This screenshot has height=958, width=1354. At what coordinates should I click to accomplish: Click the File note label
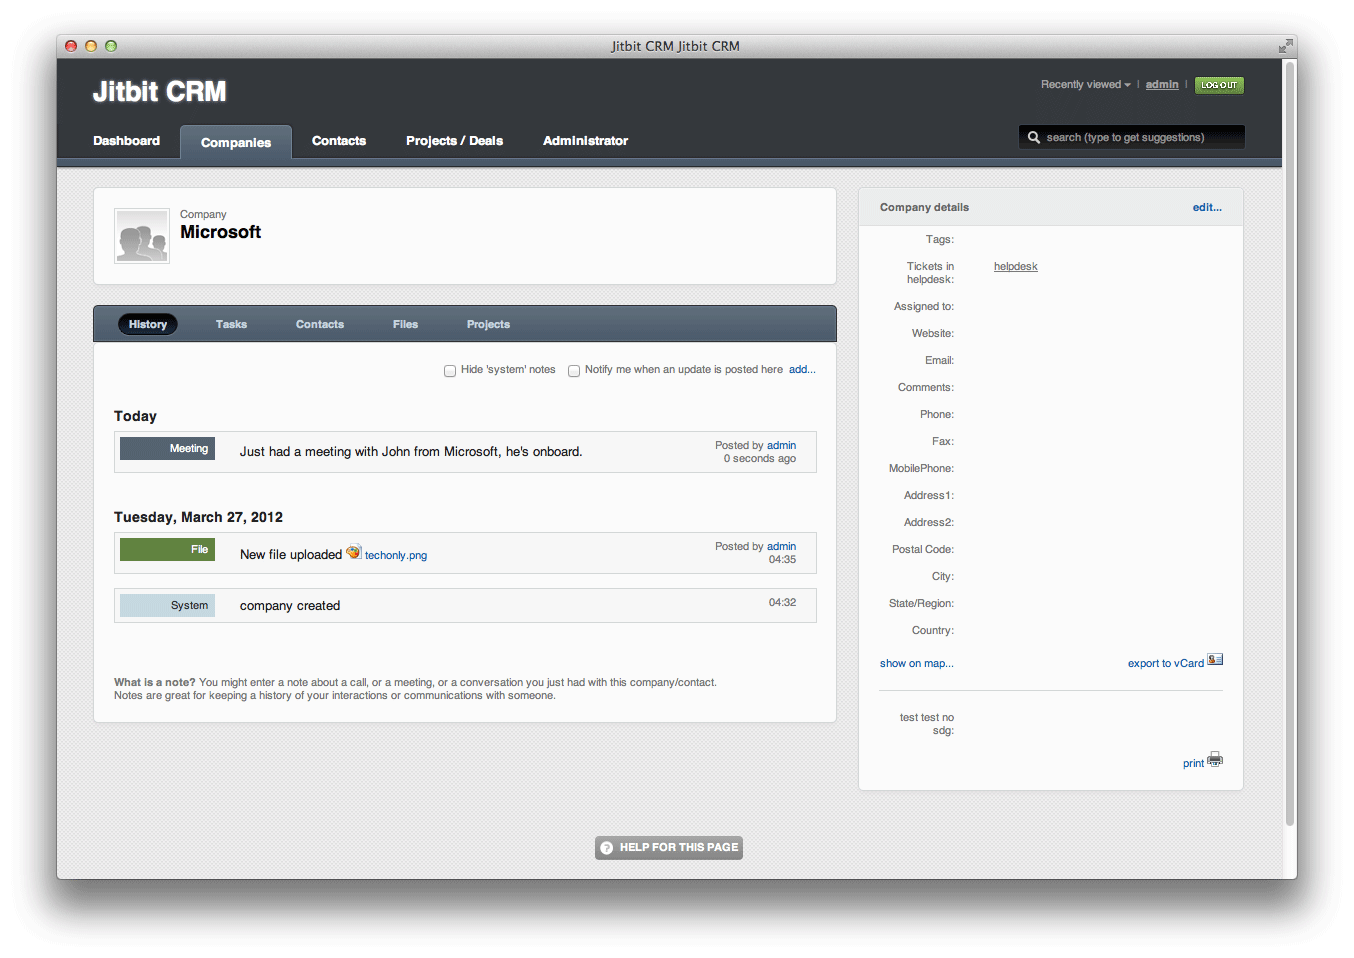[167, 550]
